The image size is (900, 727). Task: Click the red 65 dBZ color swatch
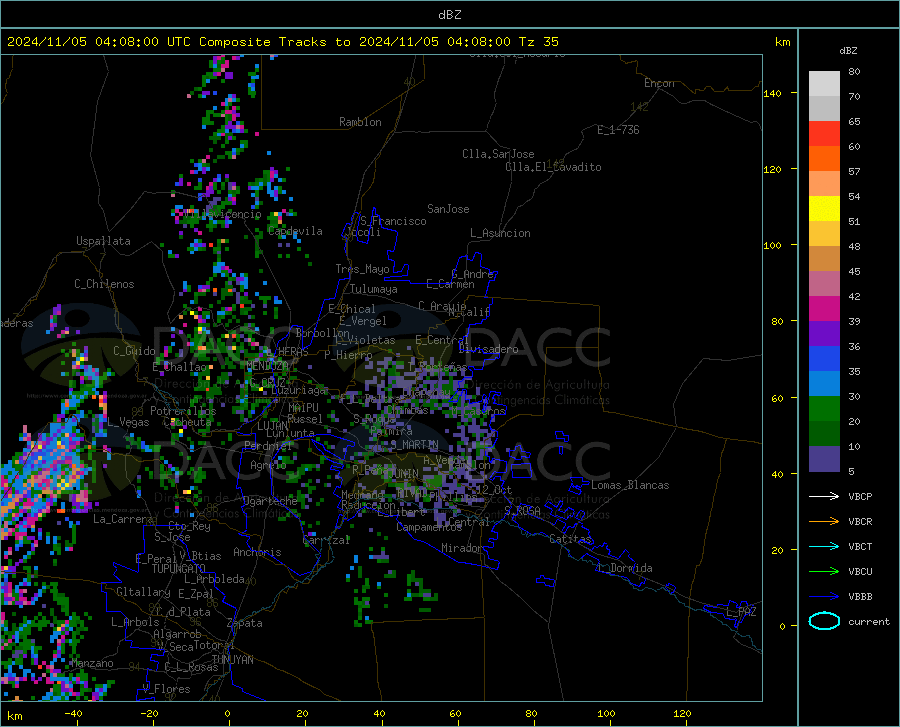(824, 134)
